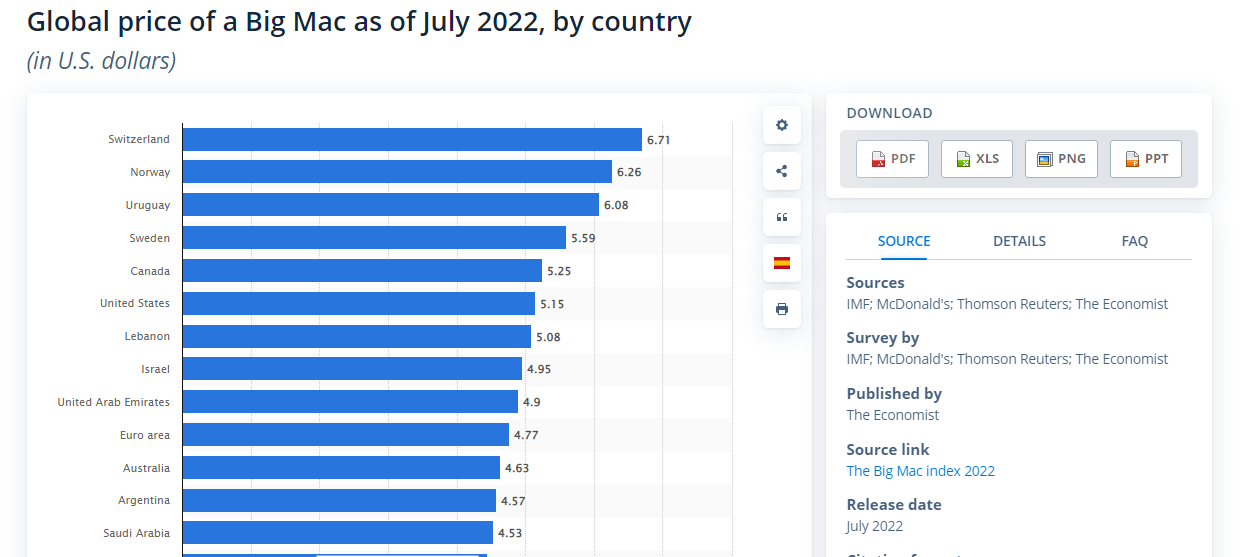Click the Lebanon bar
This screenshot has width=1249, height=557.
coord(357,336)
